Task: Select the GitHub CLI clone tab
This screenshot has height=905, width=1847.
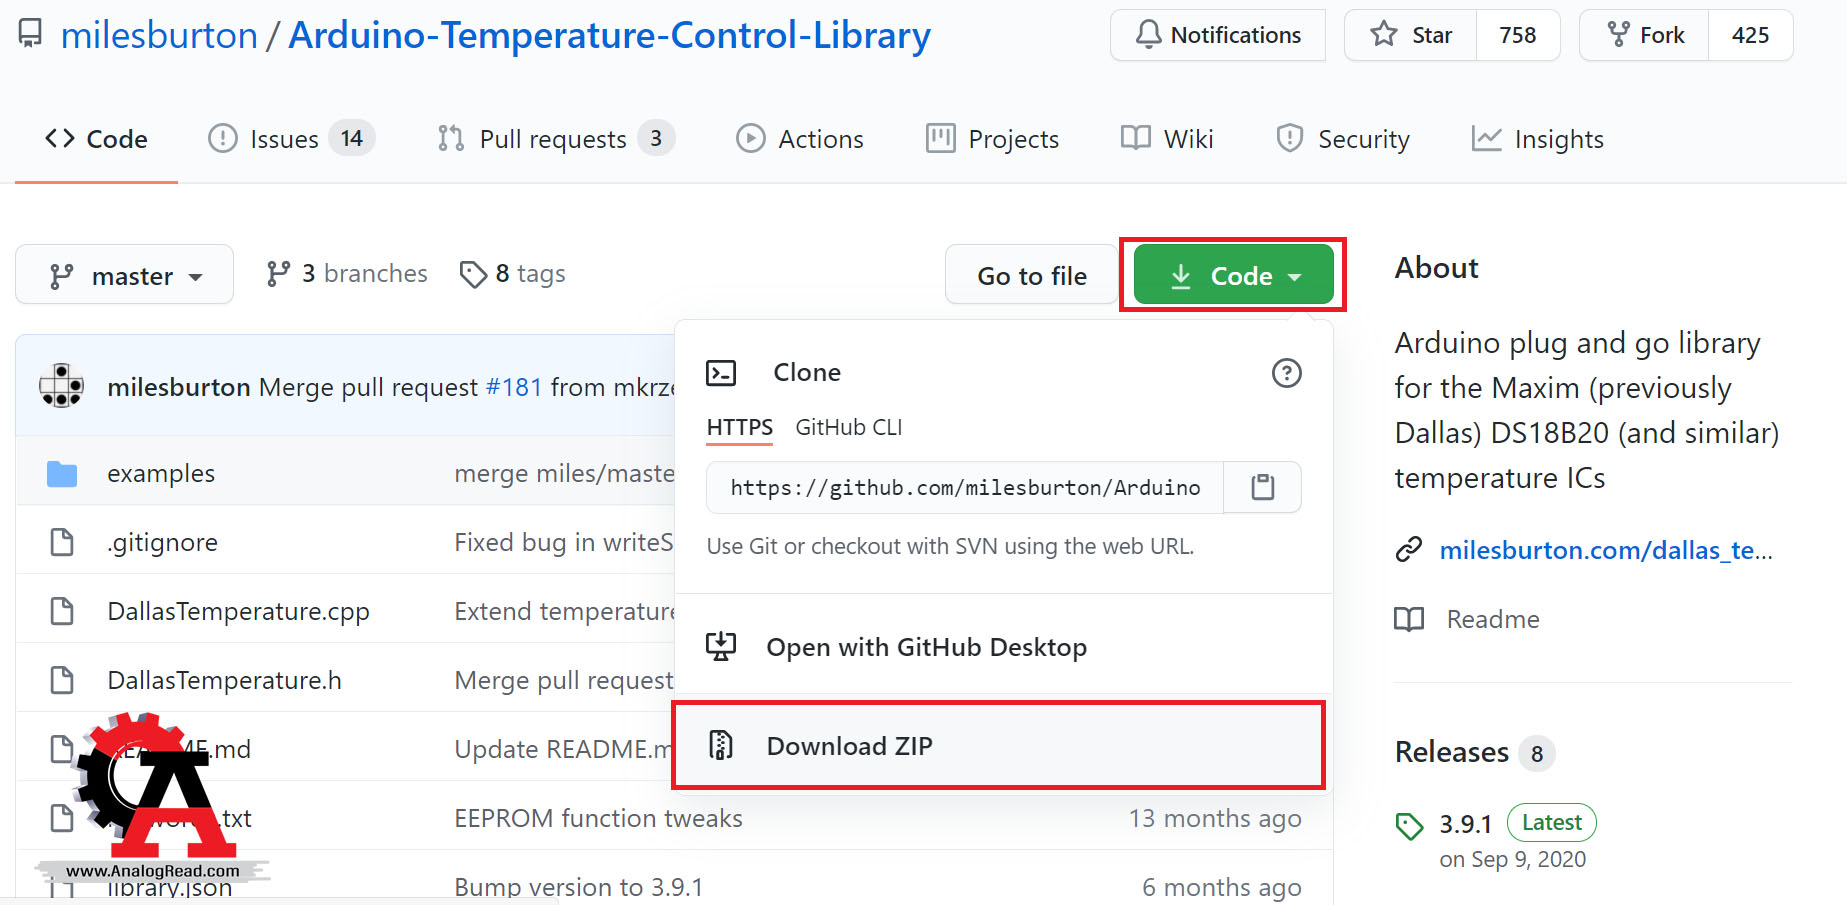Action: [849, 427]
